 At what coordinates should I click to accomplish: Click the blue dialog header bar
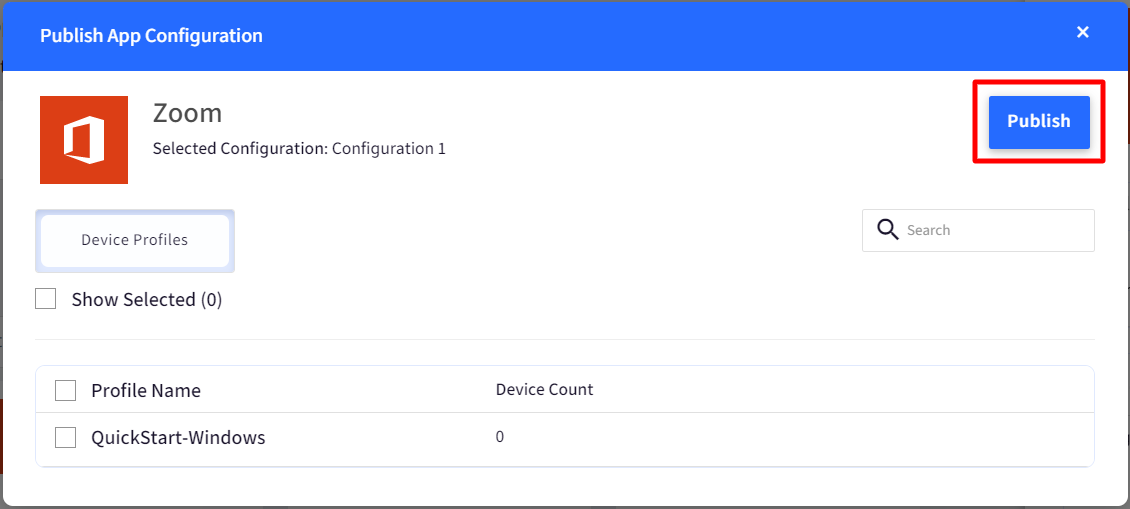[x=565, y=35]
